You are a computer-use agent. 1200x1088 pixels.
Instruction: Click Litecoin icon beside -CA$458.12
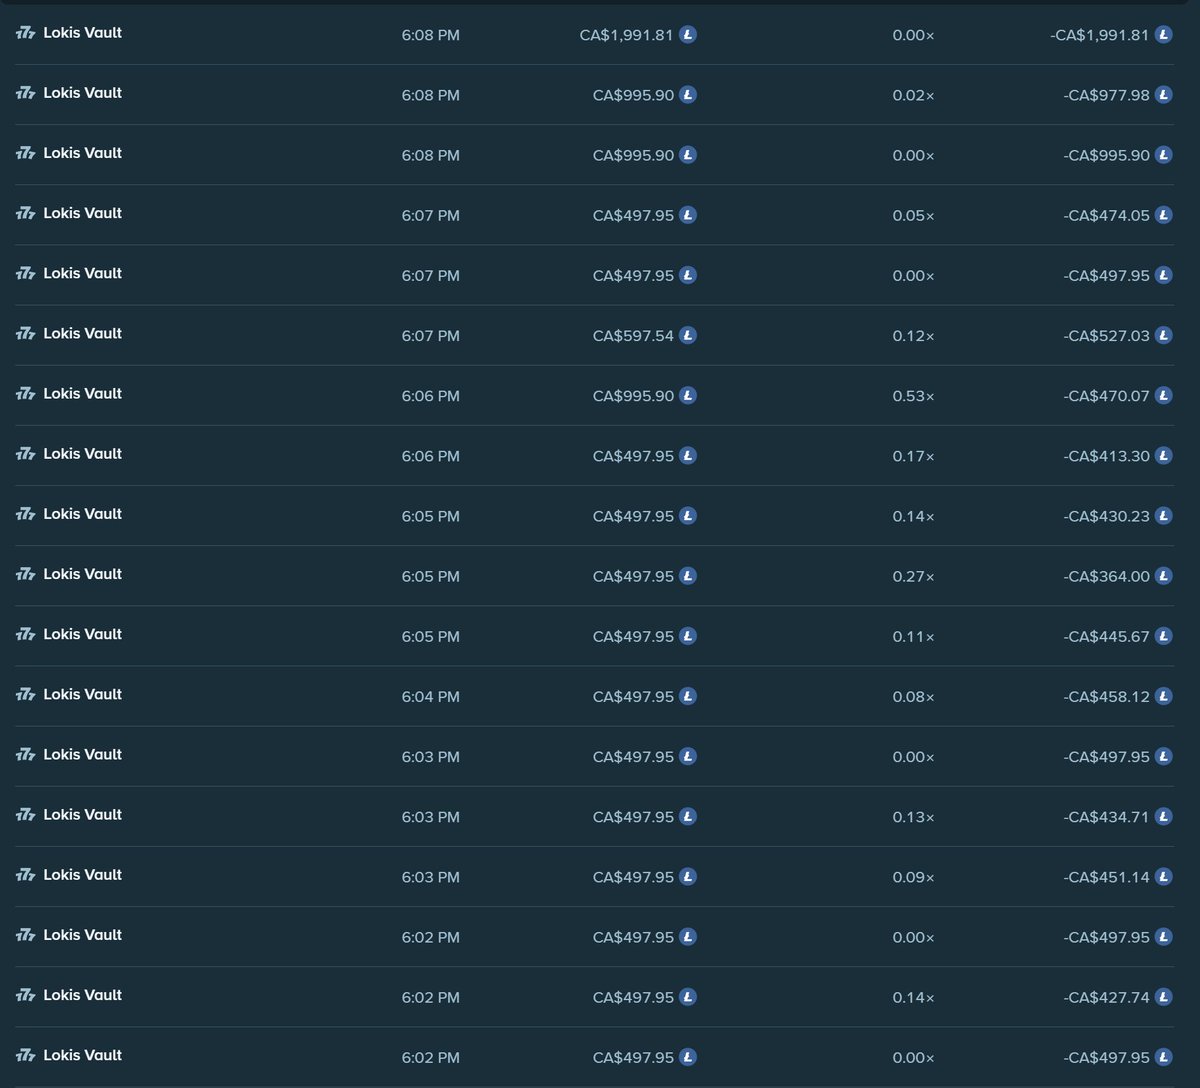1163,696
